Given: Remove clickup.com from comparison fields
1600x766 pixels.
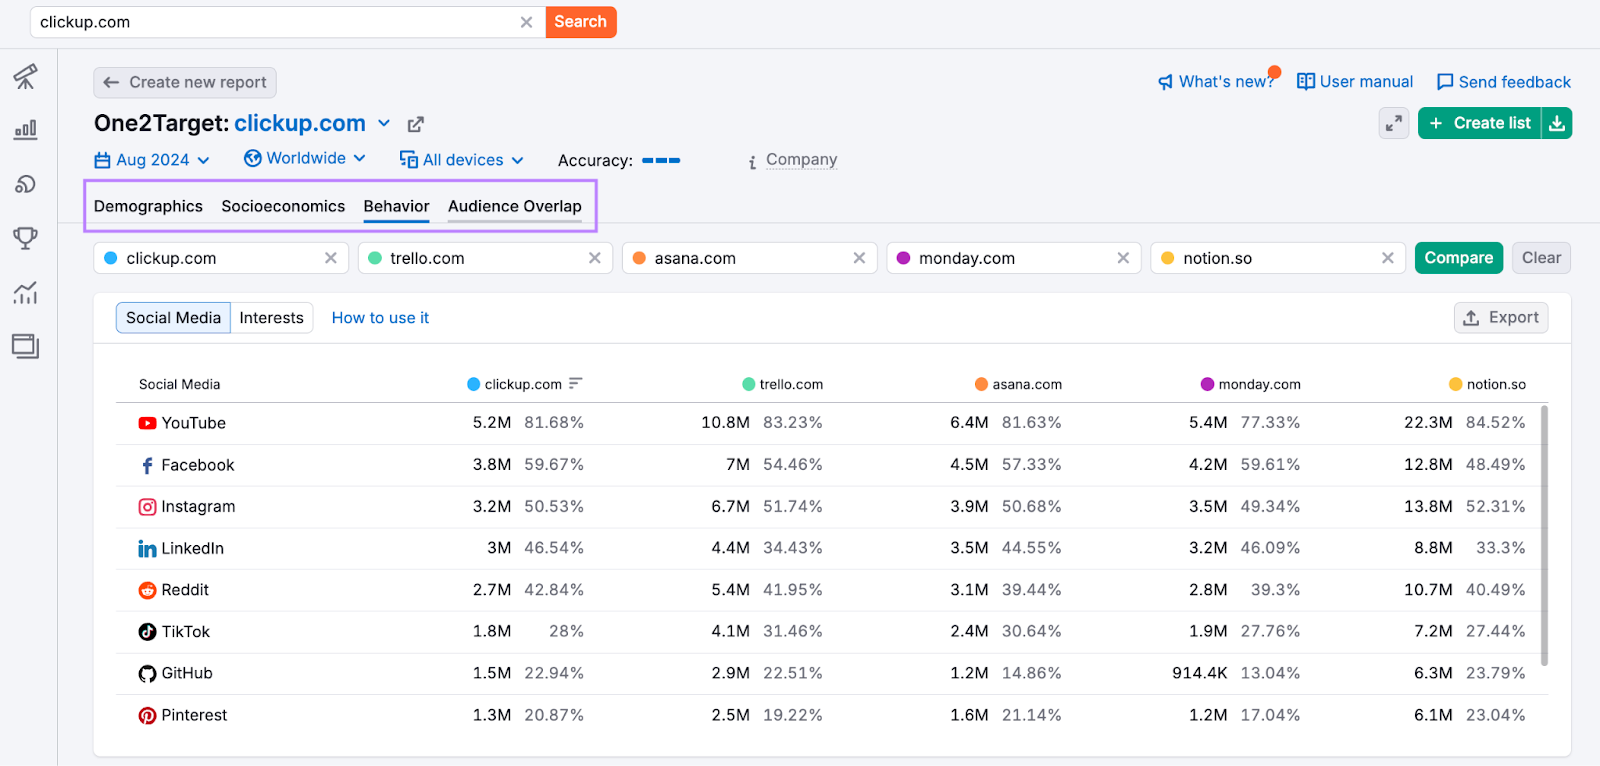Looking at the screenshot, I should point(331,258).
